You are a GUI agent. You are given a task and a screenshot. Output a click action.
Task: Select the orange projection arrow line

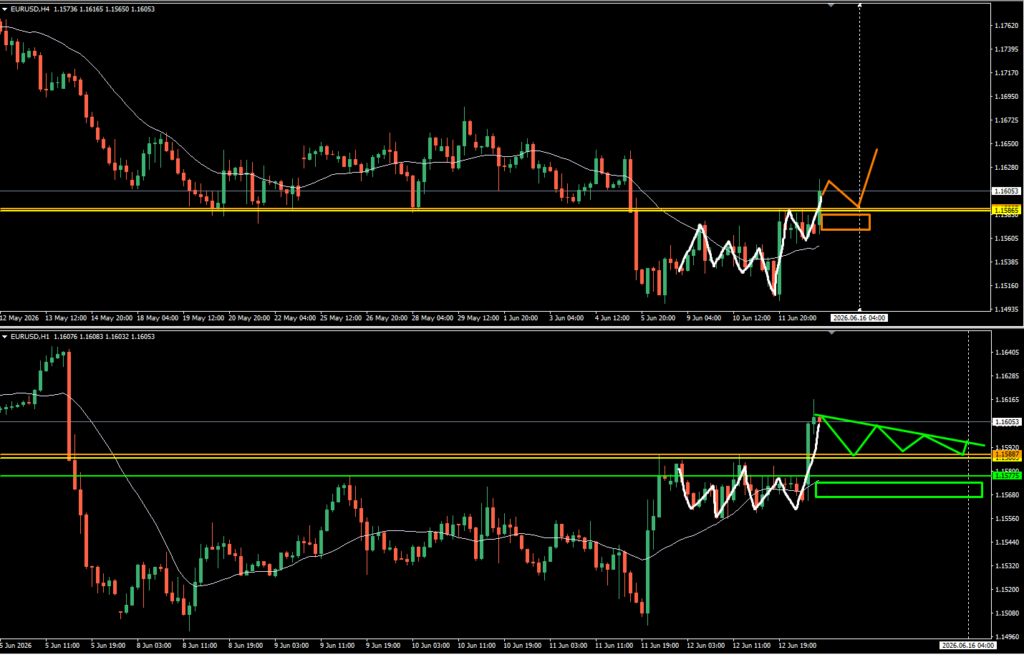(x=849, y=180)
